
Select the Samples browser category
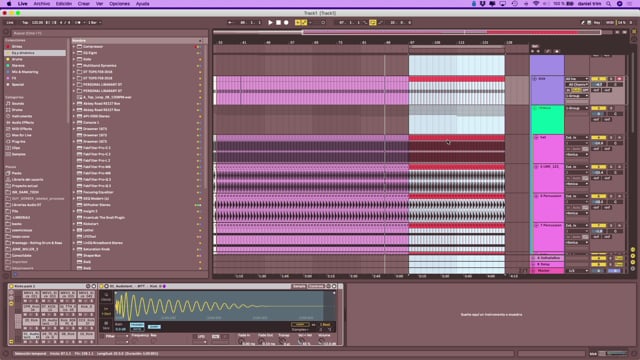click(18, 154)
